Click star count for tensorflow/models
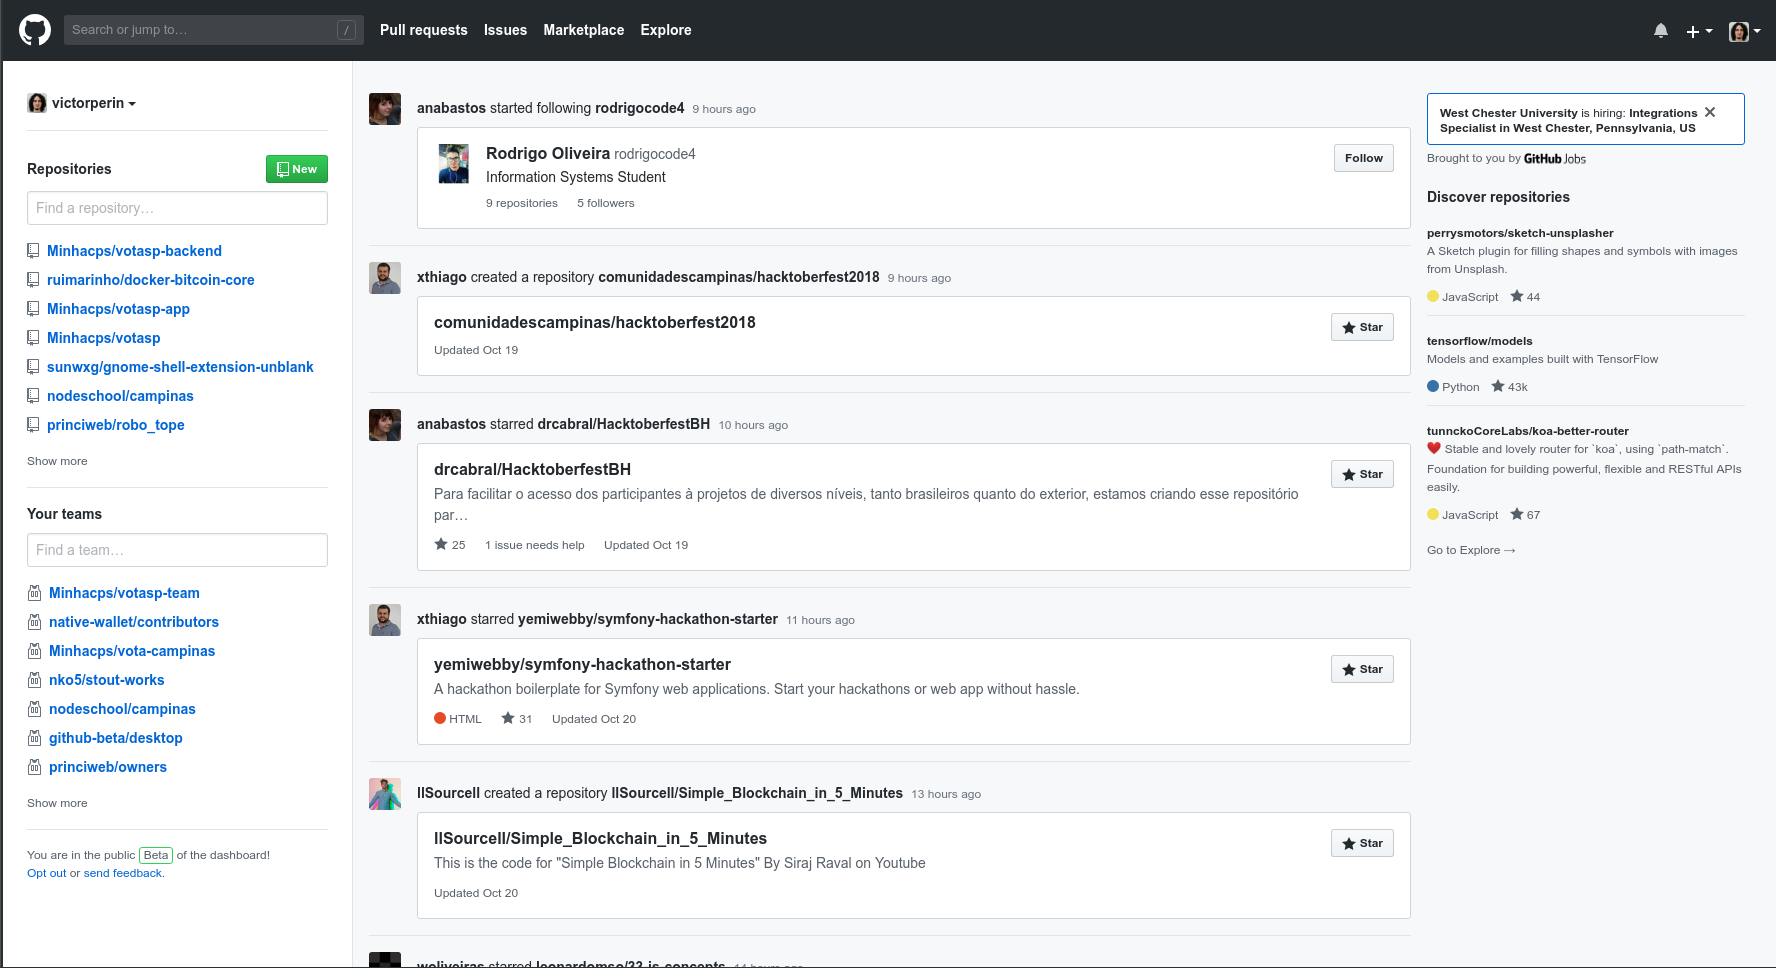Image resolution: width=1776 pixels, height=968 pixels. tap(1509, 387)
